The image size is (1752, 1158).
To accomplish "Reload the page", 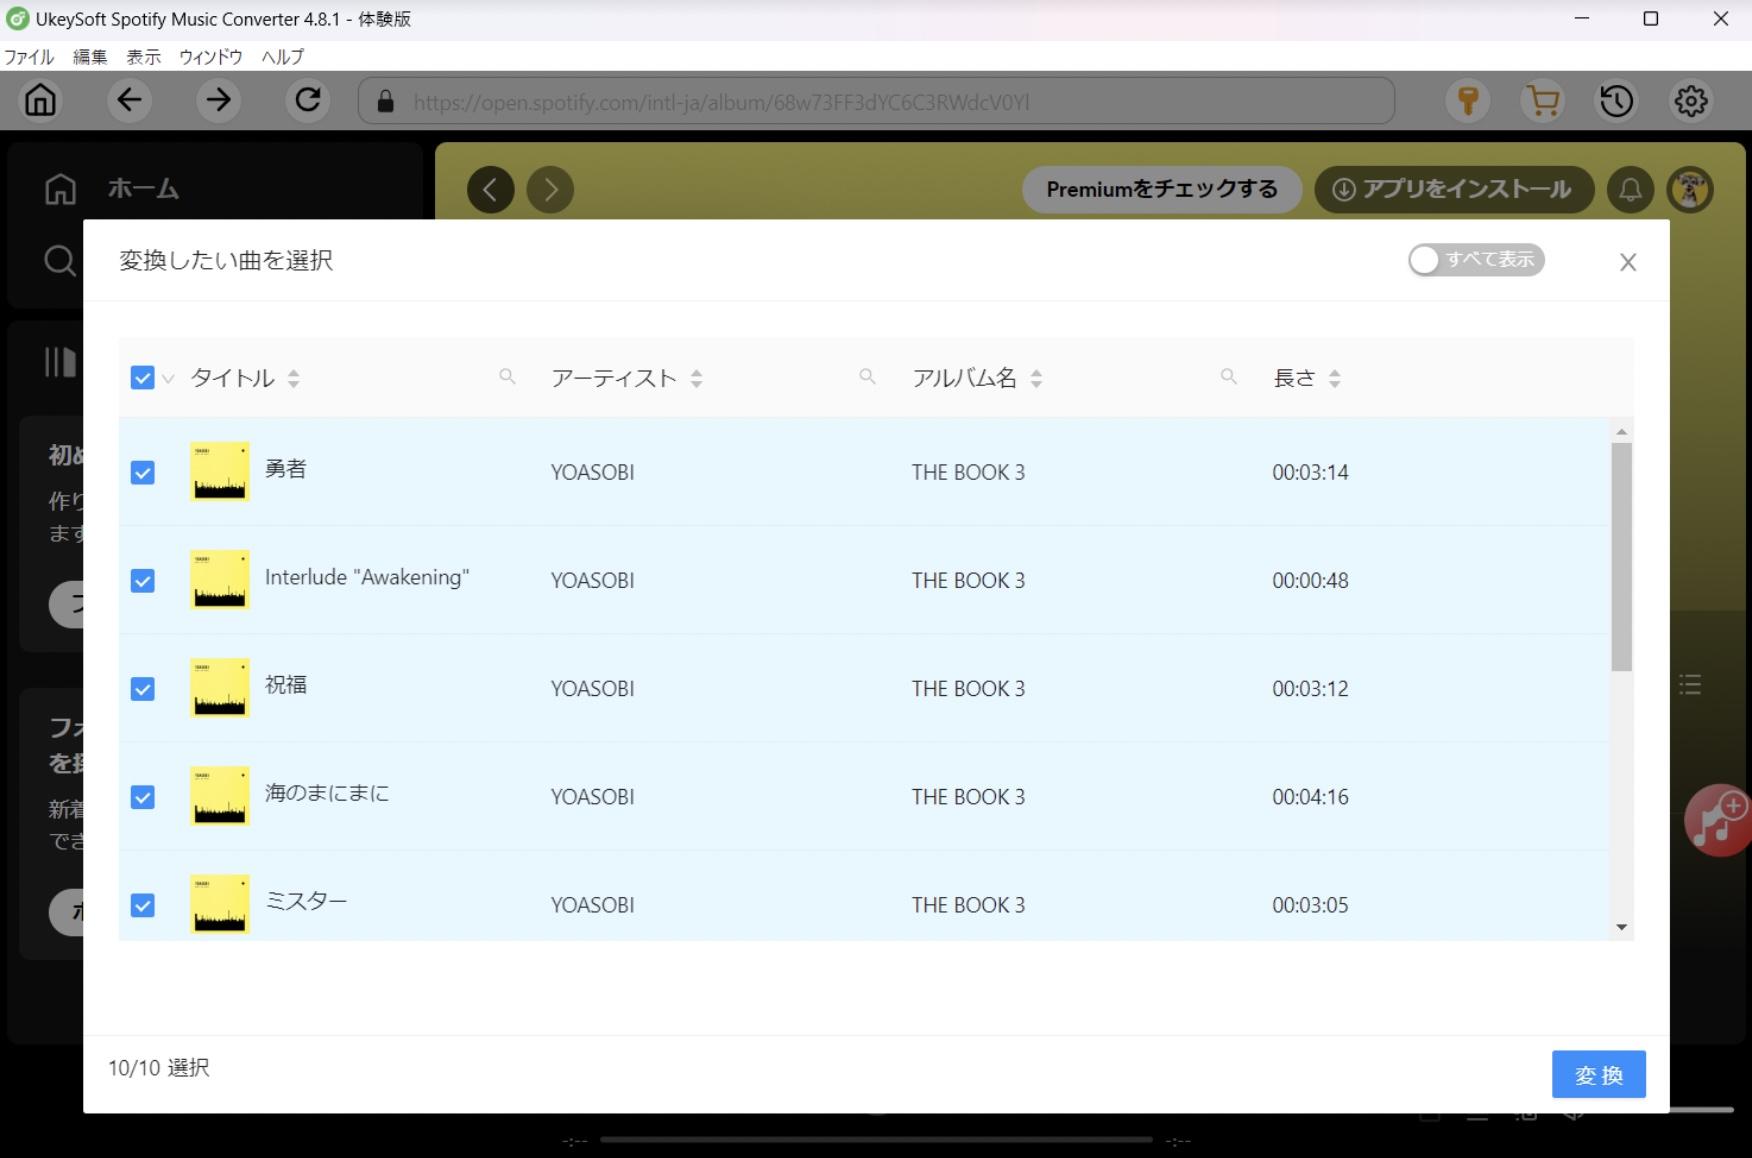I will point(308,100).
